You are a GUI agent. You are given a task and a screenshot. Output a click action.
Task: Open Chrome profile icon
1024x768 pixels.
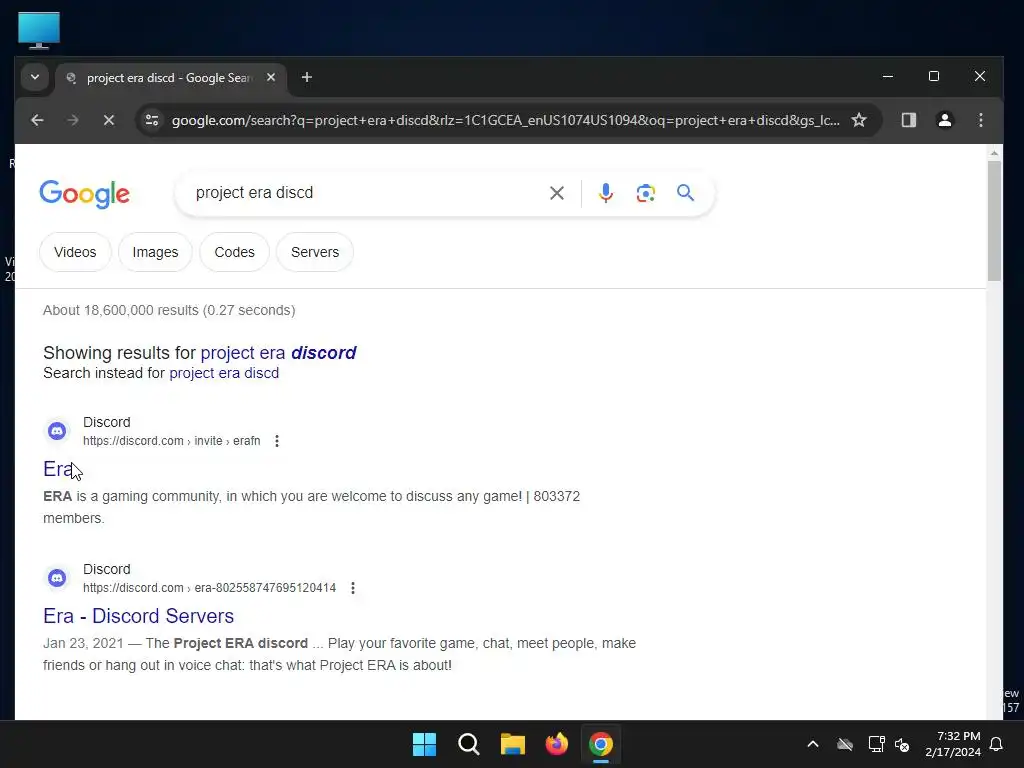(944, 120)
